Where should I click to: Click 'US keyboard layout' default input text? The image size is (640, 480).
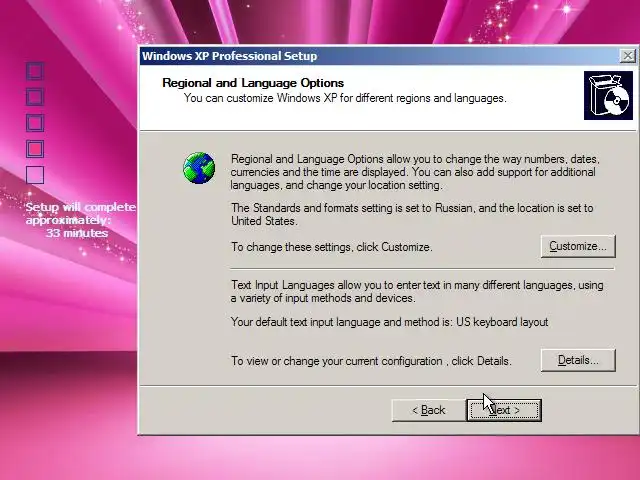(x=502, y=322)
